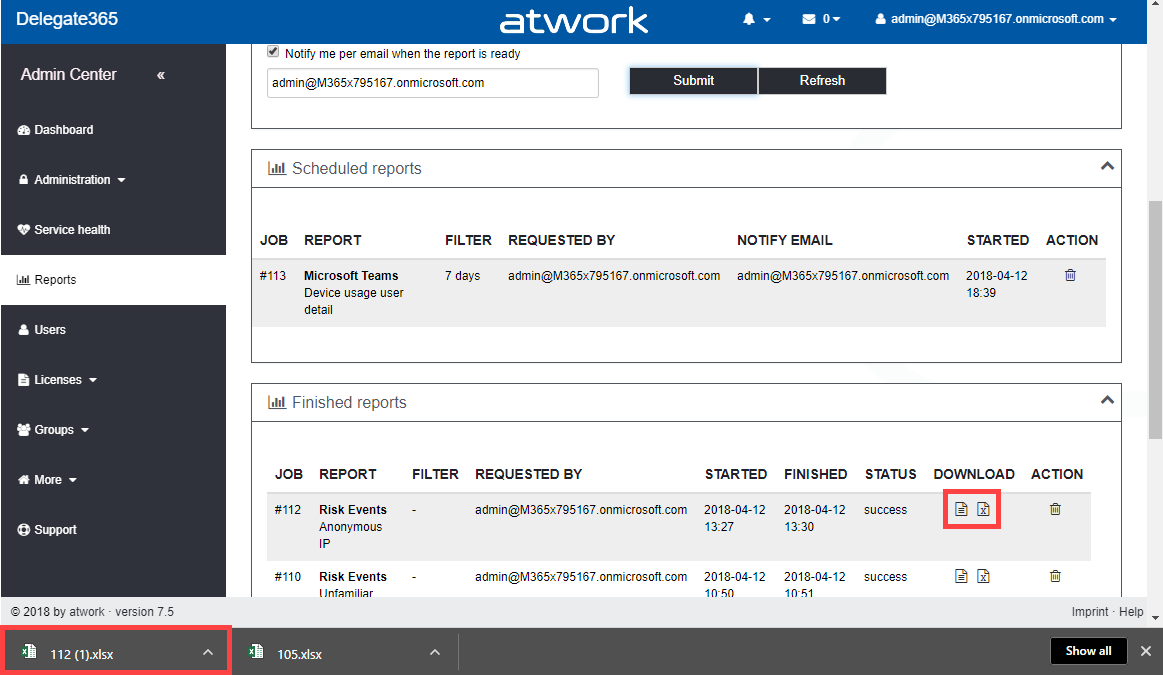
Task: Uncheck Notify me per email checkbox
Action: point(273,52)
